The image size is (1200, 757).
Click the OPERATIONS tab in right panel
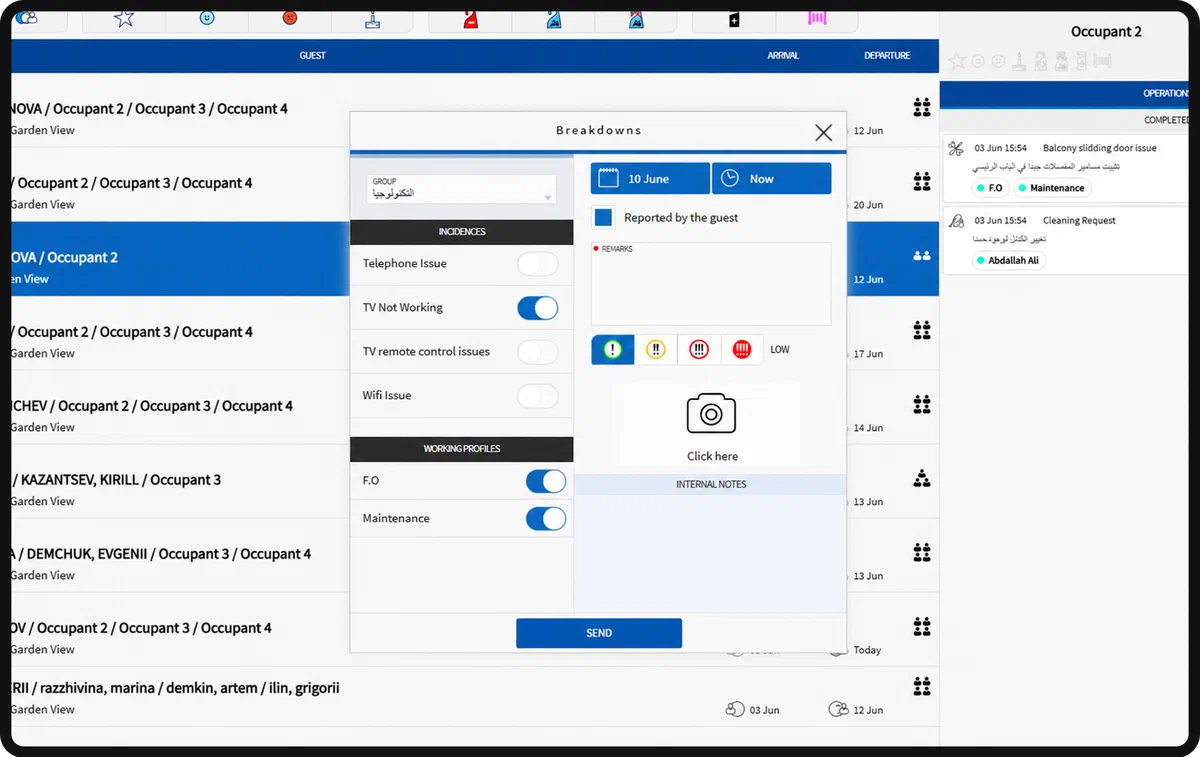point(1166,93)
